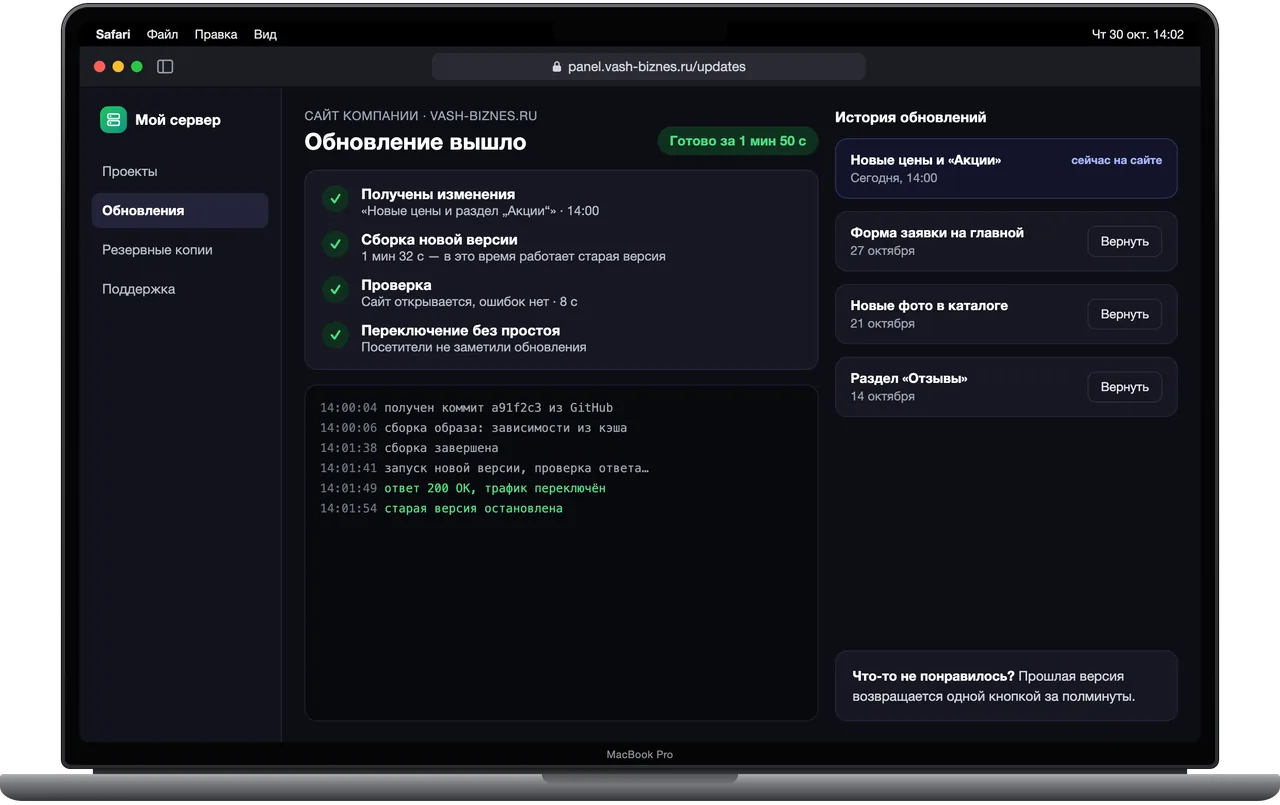Click the menu bar clock «Чт 30 окт. 14:02»
The height and width of the screenshot is (805, 1280).
pyautogui.click(x=1138, y=34)
